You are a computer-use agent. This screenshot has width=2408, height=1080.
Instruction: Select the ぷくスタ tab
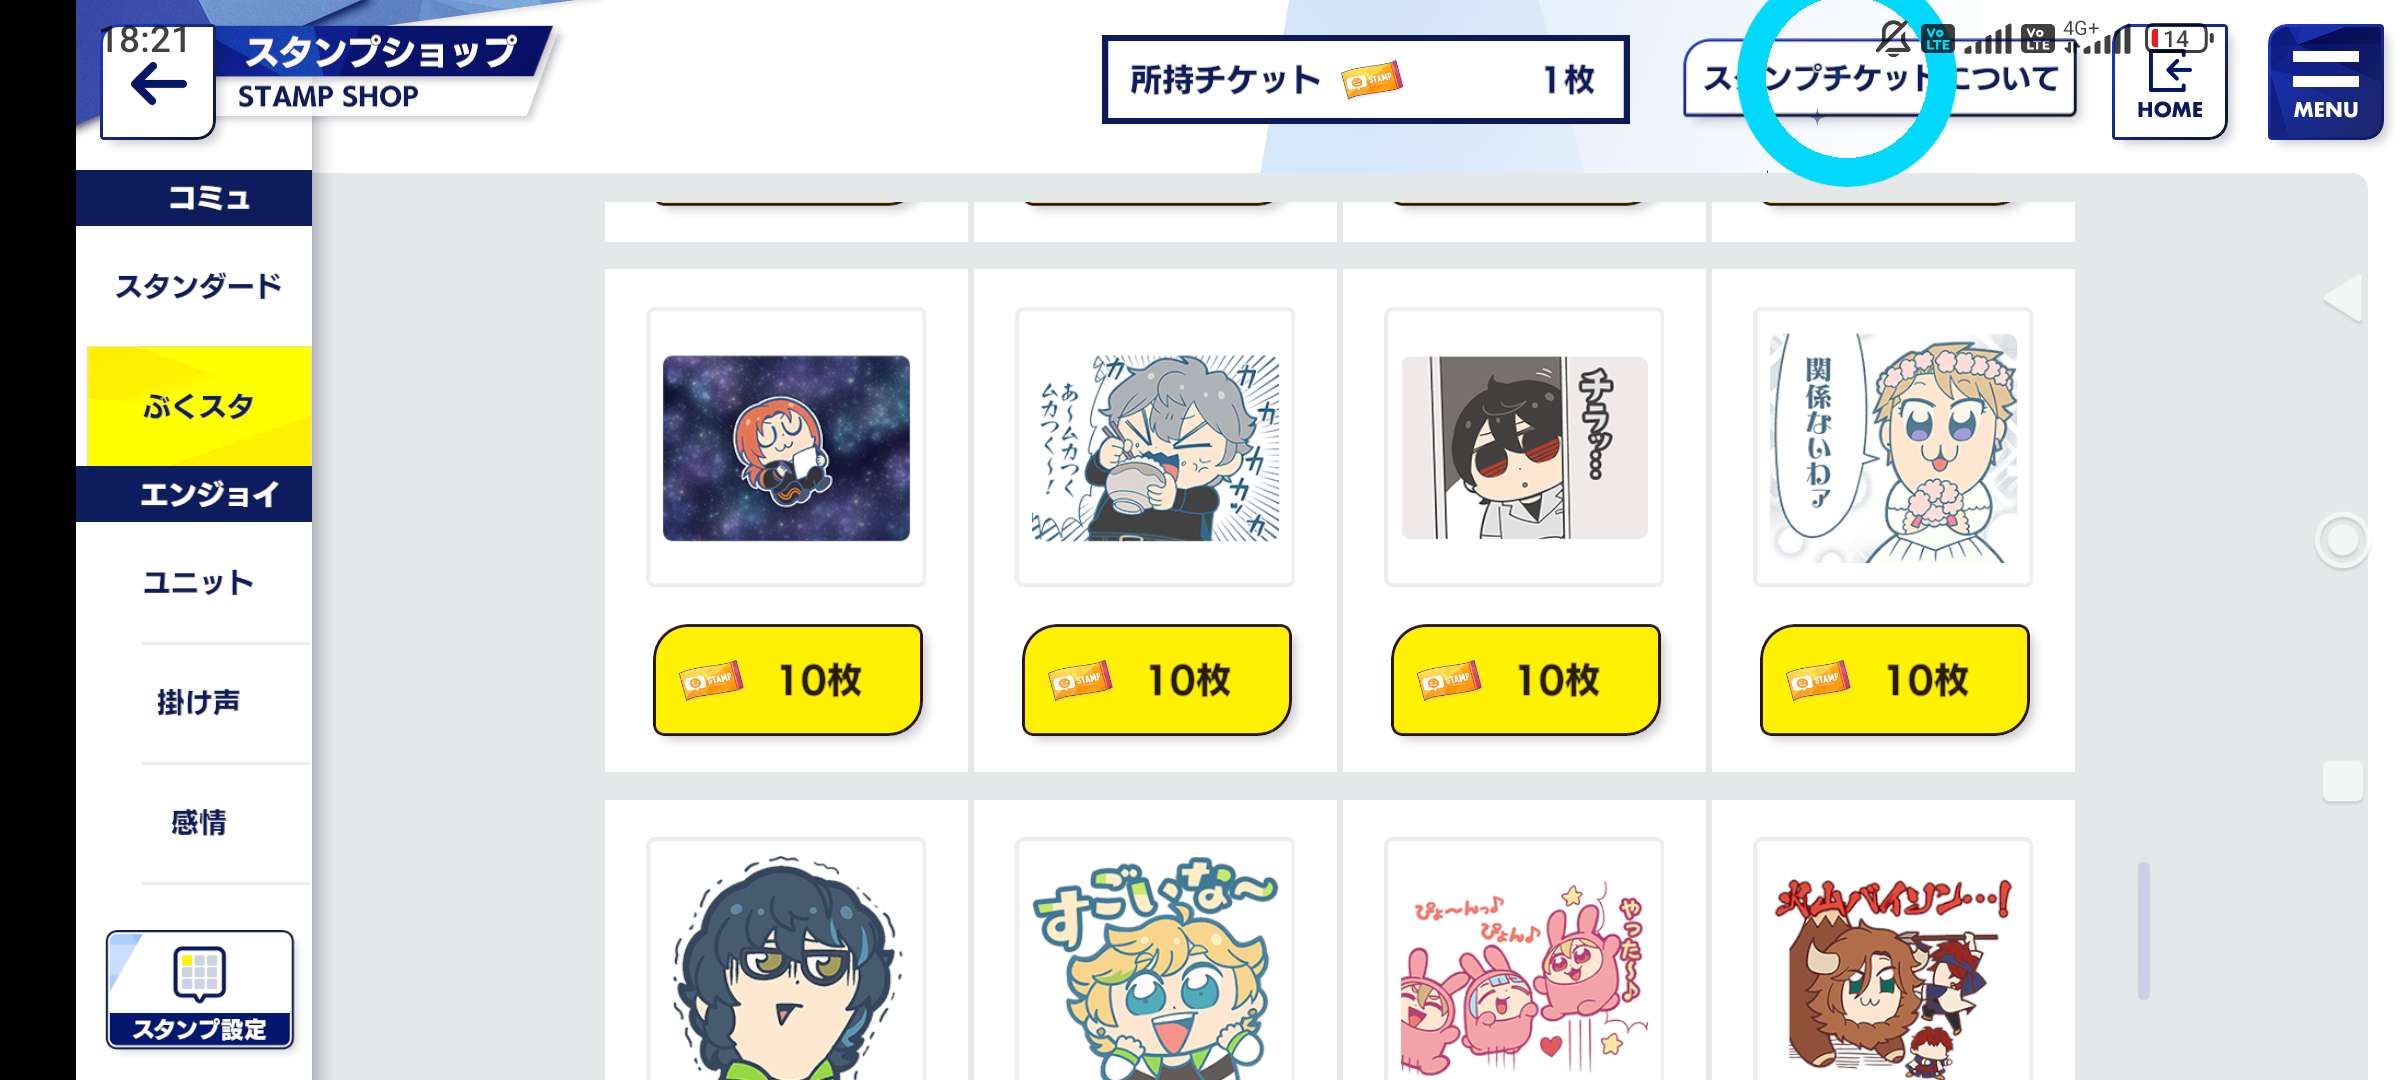point(199,406)
